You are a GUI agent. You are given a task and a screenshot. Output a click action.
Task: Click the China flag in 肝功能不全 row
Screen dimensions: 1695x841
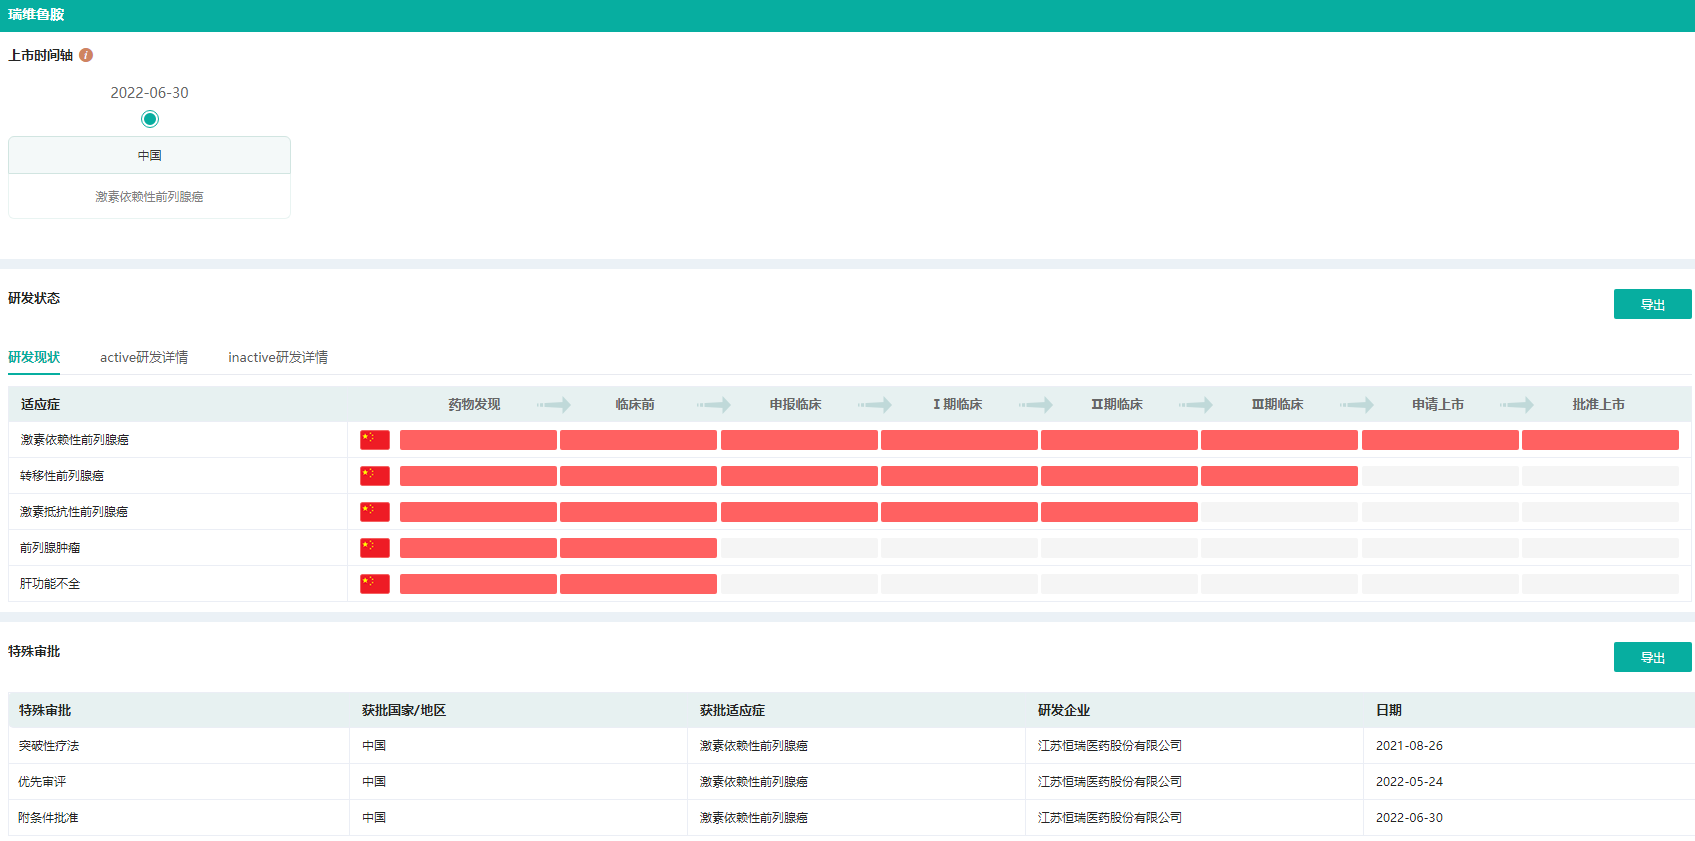coord(375,584)
